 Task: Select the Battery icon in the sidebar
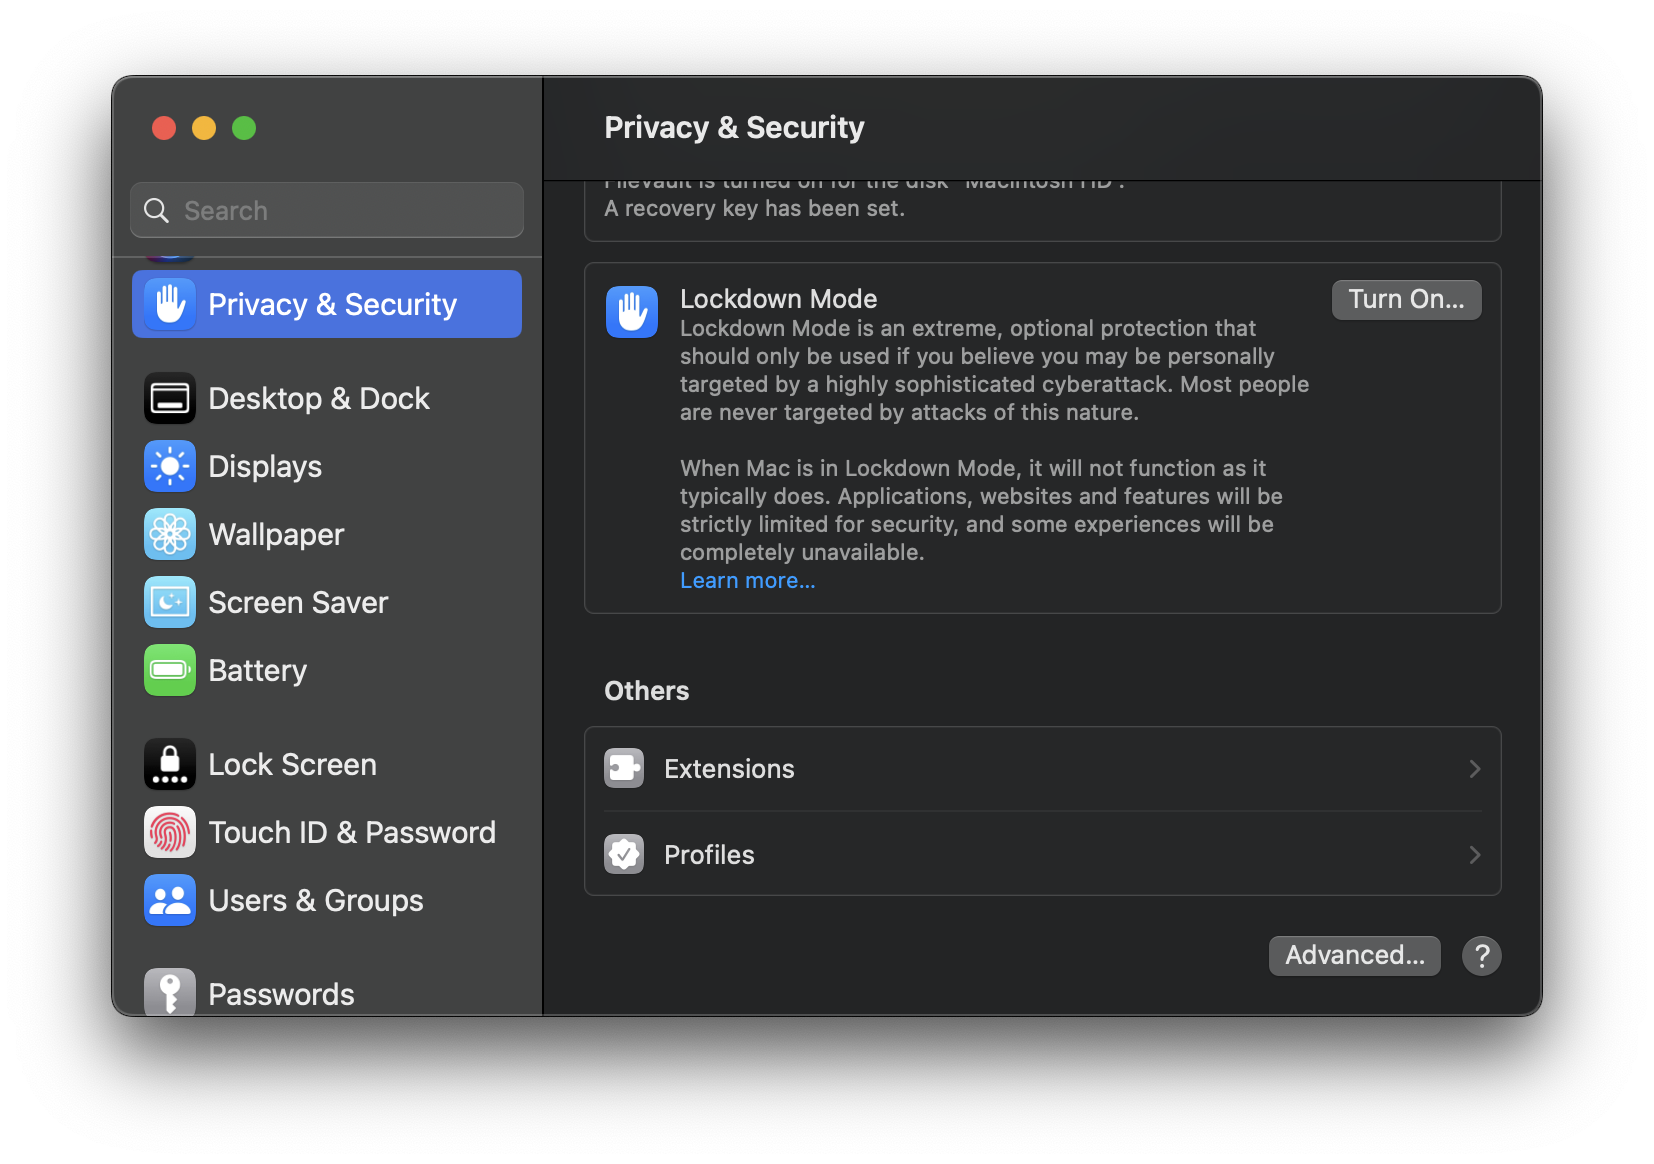pyautogui.click(x=170, y=669)
